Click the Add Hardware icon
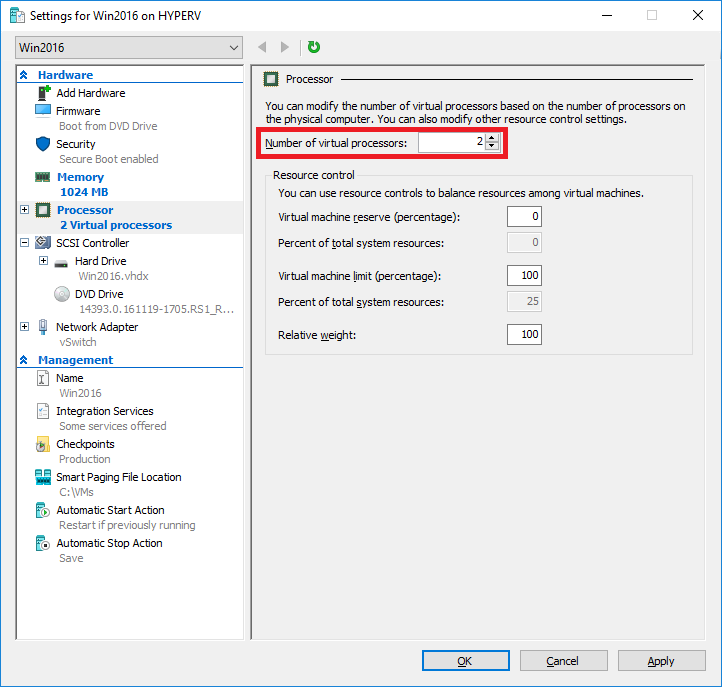 [44, 93]
